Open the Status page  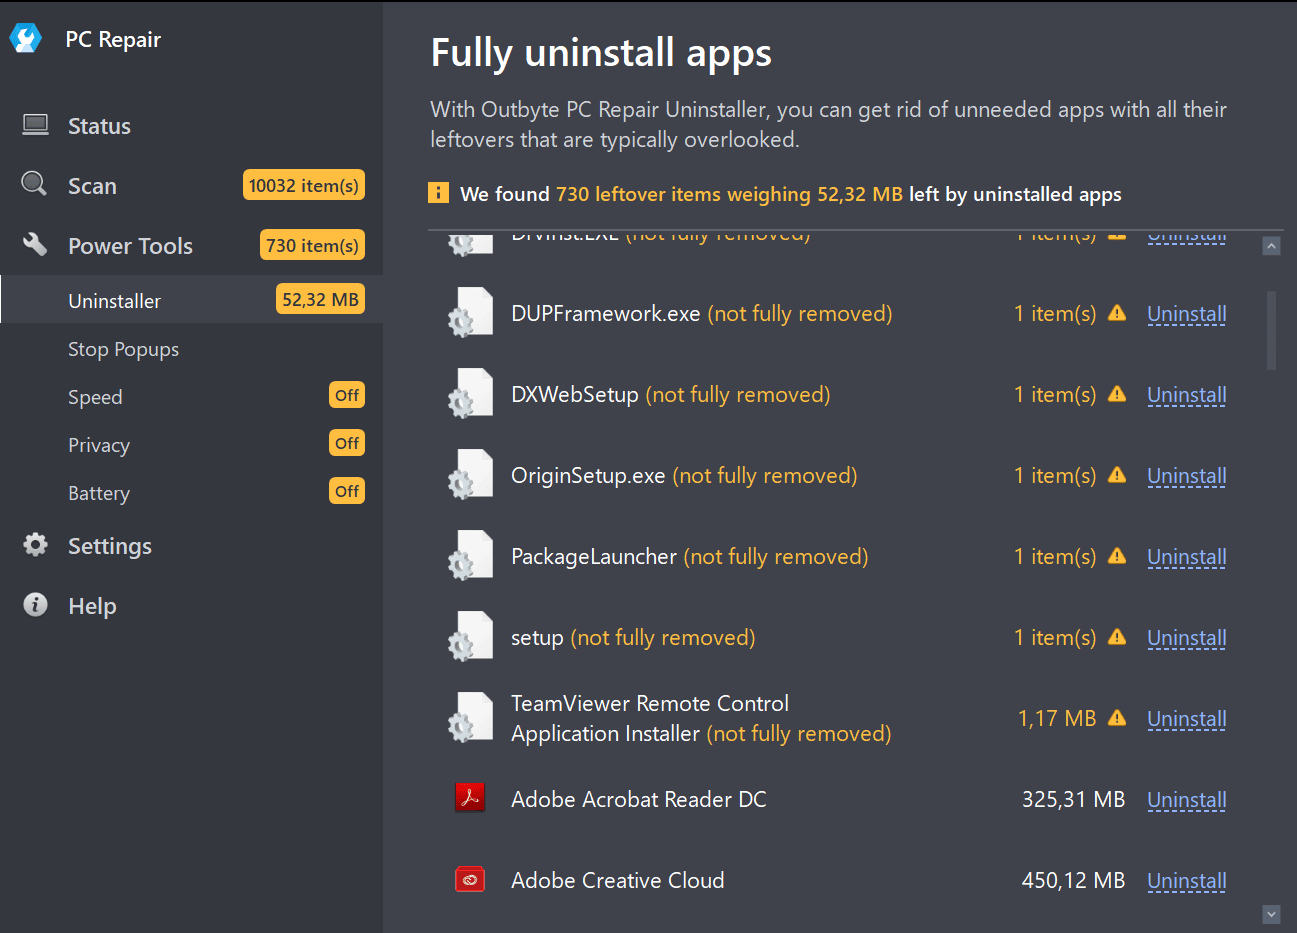[99, 126]
